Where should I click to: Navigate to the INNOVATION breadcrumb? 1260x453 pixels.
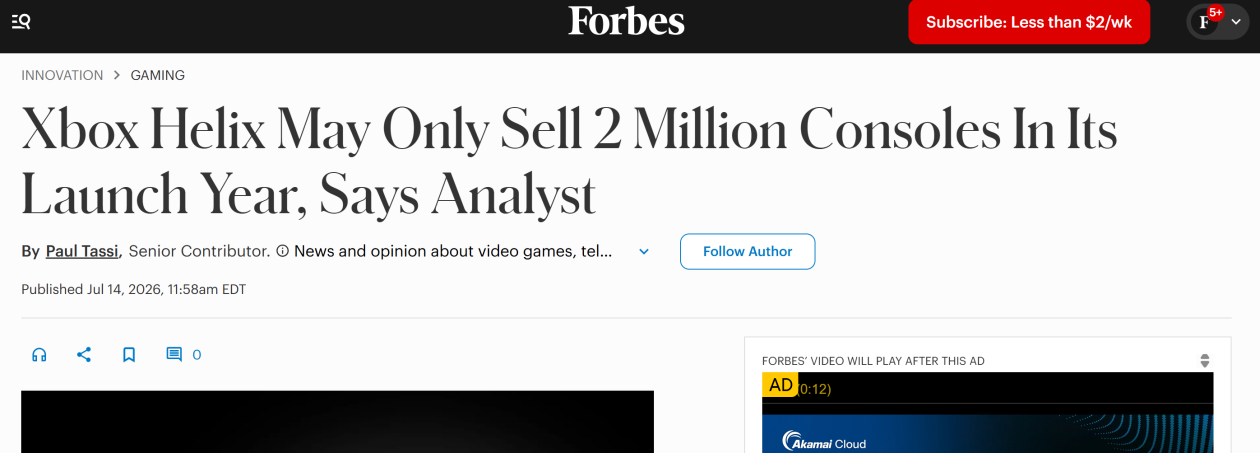coord(62,75)
